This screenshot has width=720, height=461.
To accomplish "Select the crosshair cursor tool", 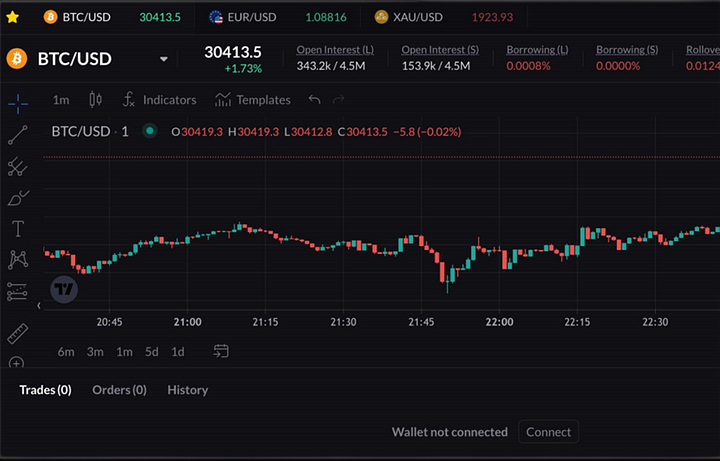I will (x=18, y=103).
